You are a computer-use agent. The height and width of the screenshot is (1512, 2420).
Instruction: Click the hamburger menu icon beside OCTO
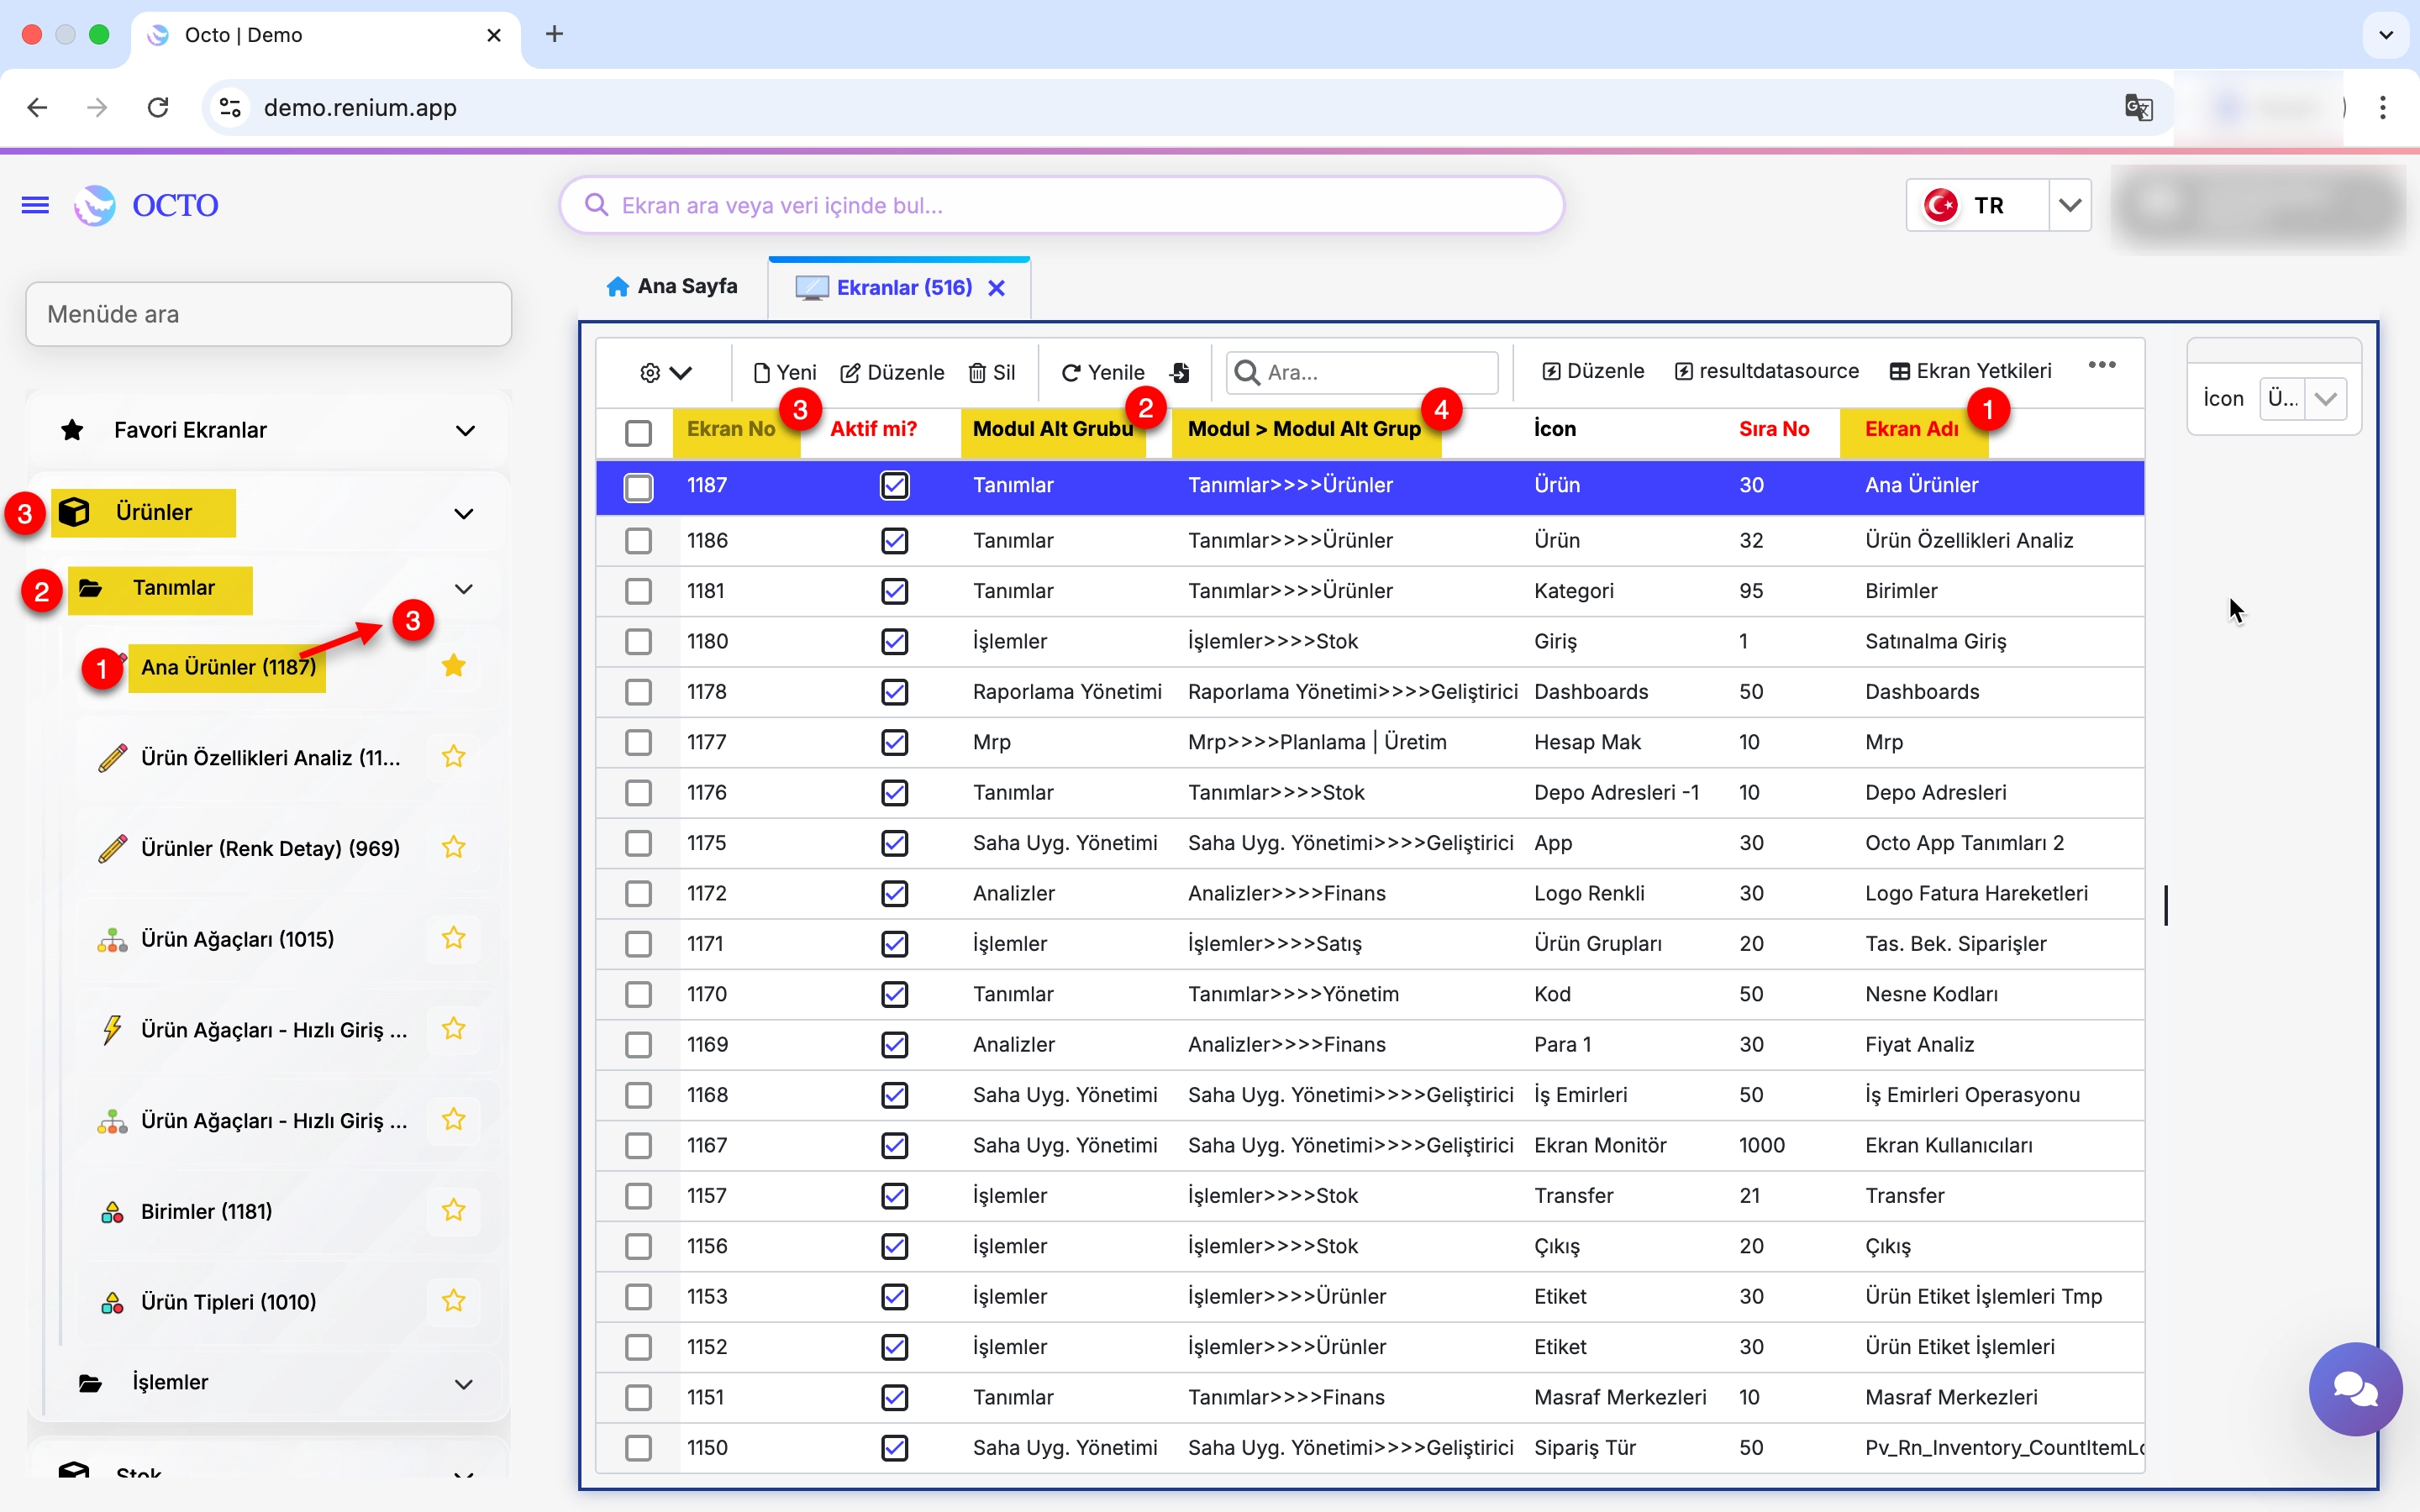tap(35, 205)
